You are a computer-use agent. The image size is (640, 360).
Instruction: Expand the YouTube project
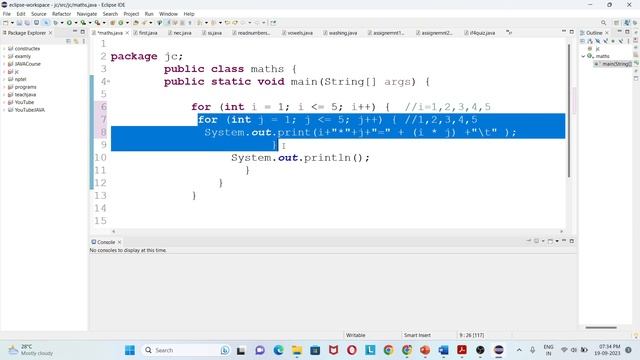(x=4, y=102)
